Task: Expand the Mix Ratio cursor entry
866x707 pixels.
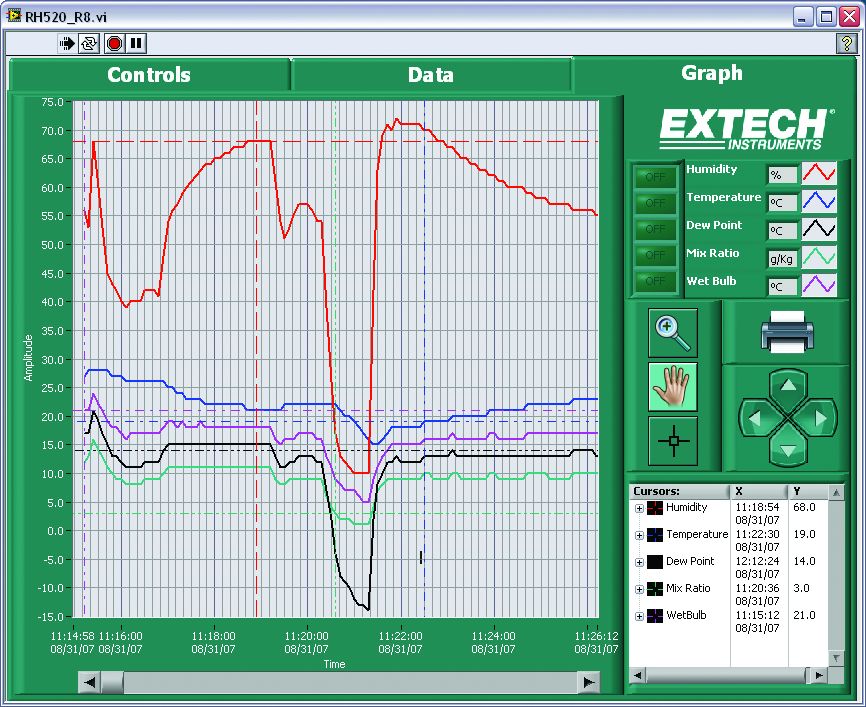Action: coord(639,589)
